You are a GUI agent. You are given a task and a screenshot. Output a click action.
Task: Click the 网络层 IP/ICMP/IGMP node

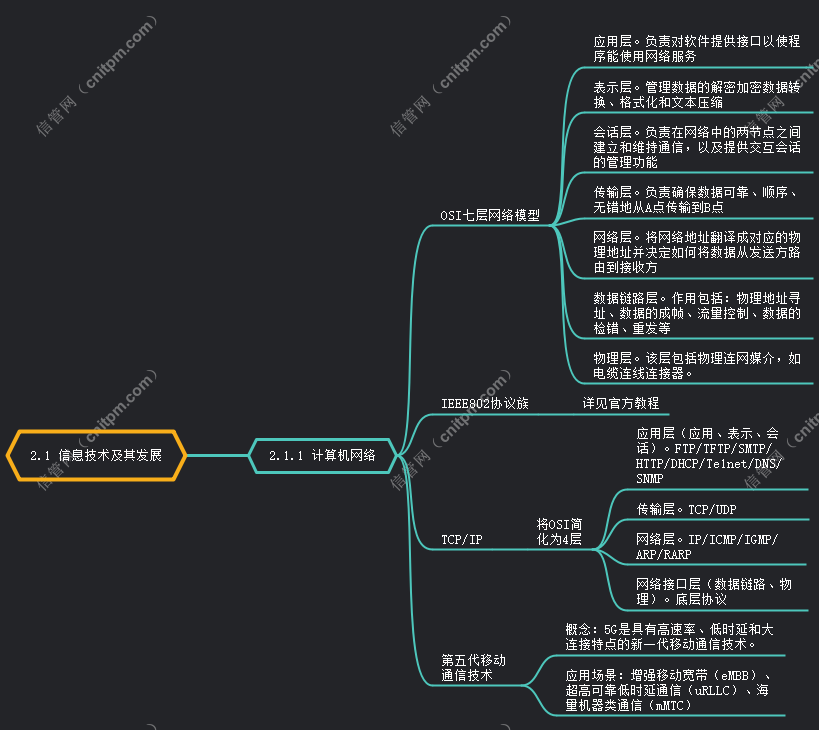(706, 546)
